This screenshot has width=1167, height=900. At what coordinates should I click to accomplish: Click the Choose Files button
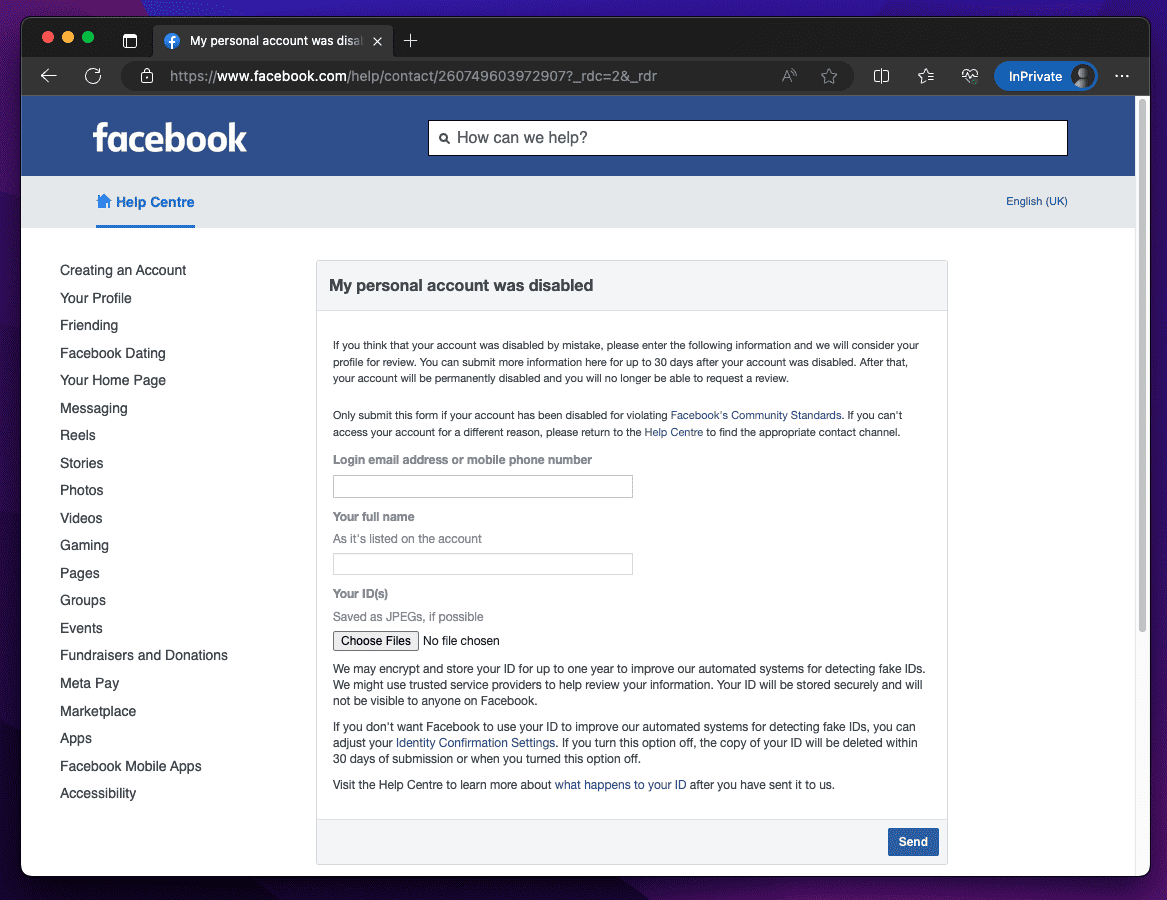(x=375, y=641)
